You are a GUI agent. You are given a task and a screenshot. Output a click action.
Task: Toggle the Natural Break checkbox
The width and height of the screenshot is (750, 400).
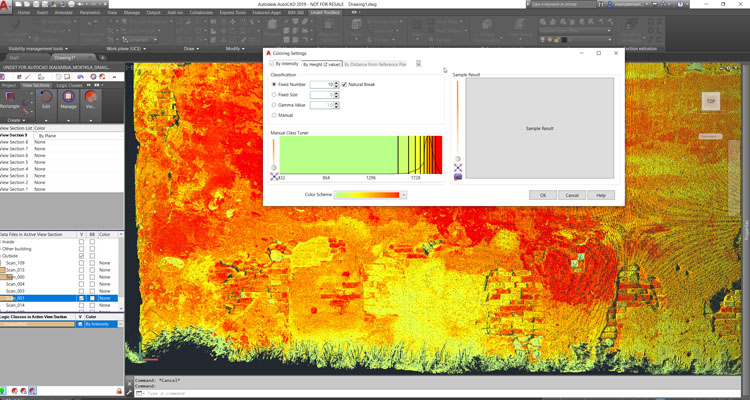344,84
